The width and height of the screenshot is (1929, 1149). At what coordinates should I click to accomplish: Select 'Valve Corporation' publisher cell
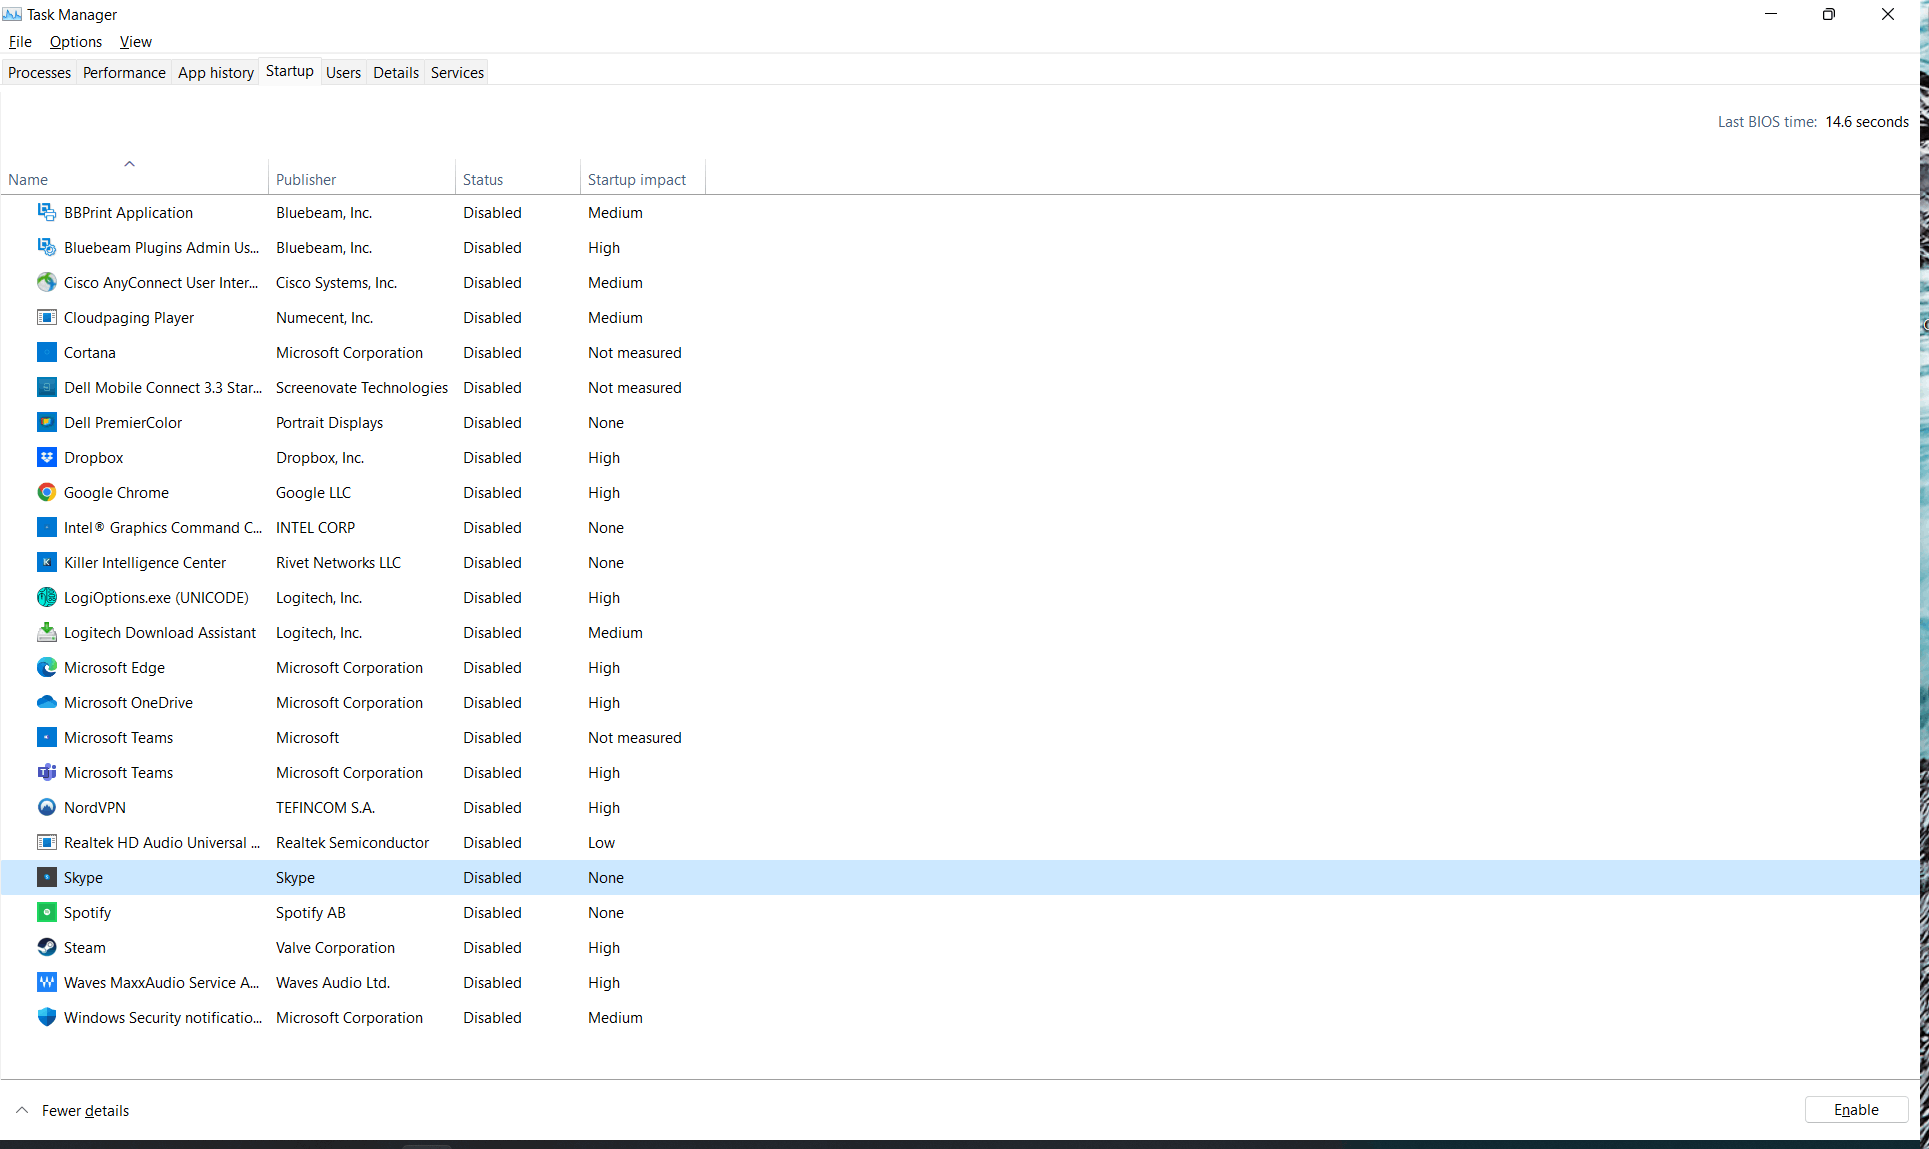[x=335, y=947]
